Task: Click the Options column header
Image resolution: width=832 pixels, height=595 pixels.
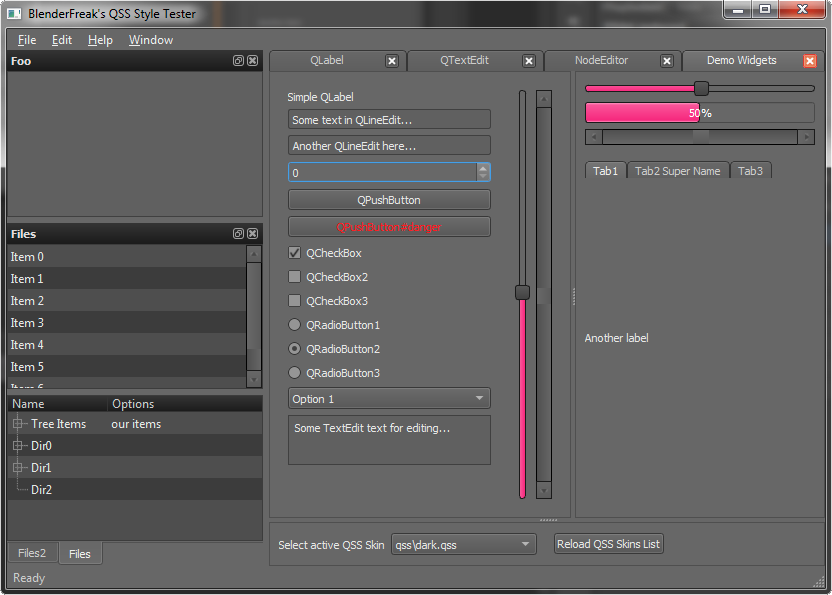Action: pyautogui.click(x=185, y=404)
